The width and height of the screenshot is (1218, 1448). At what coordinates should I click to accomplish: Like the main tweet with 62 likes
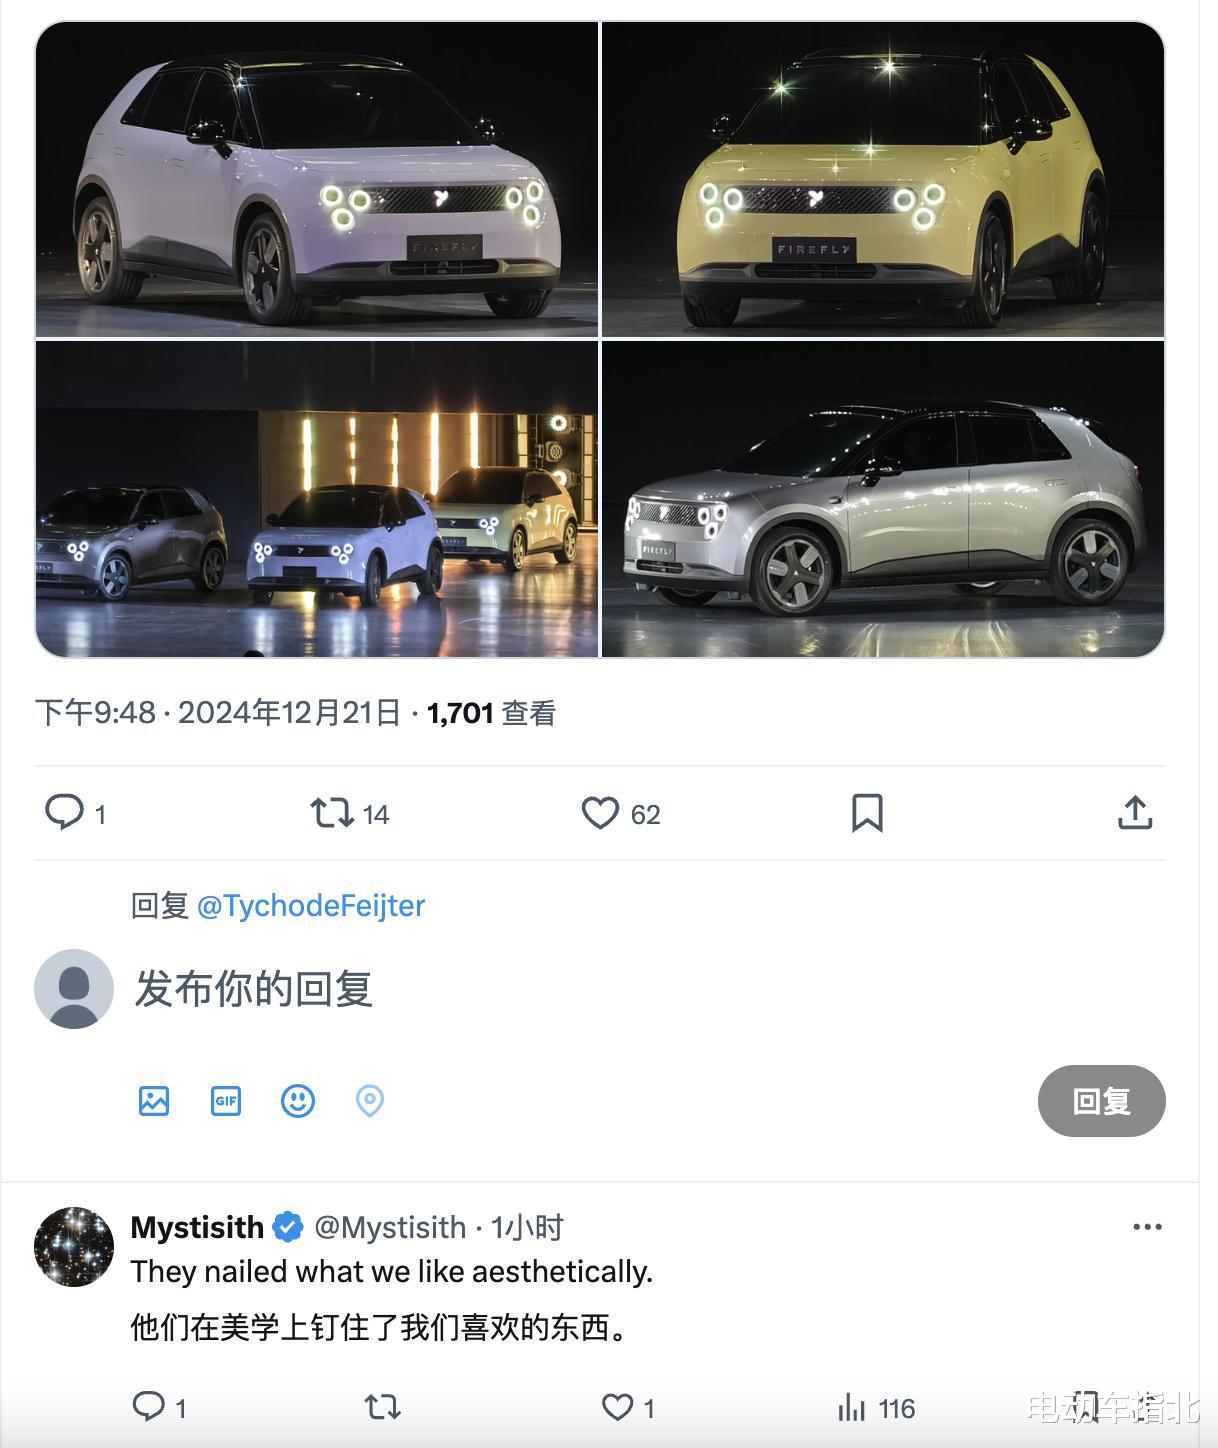pos(600,813)
